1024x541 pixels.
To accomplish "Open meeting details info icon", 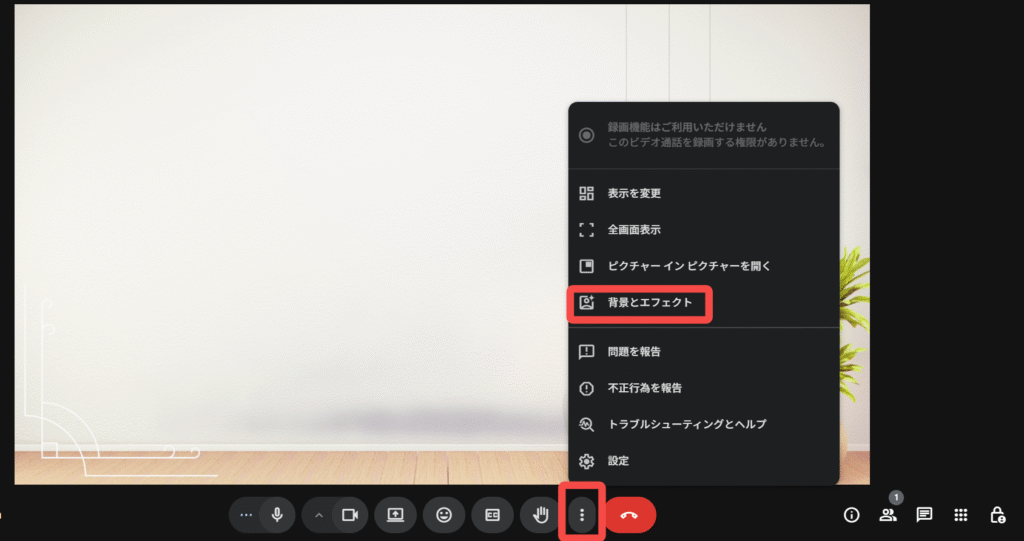I will pyautogui.click(x=852, y=515).
